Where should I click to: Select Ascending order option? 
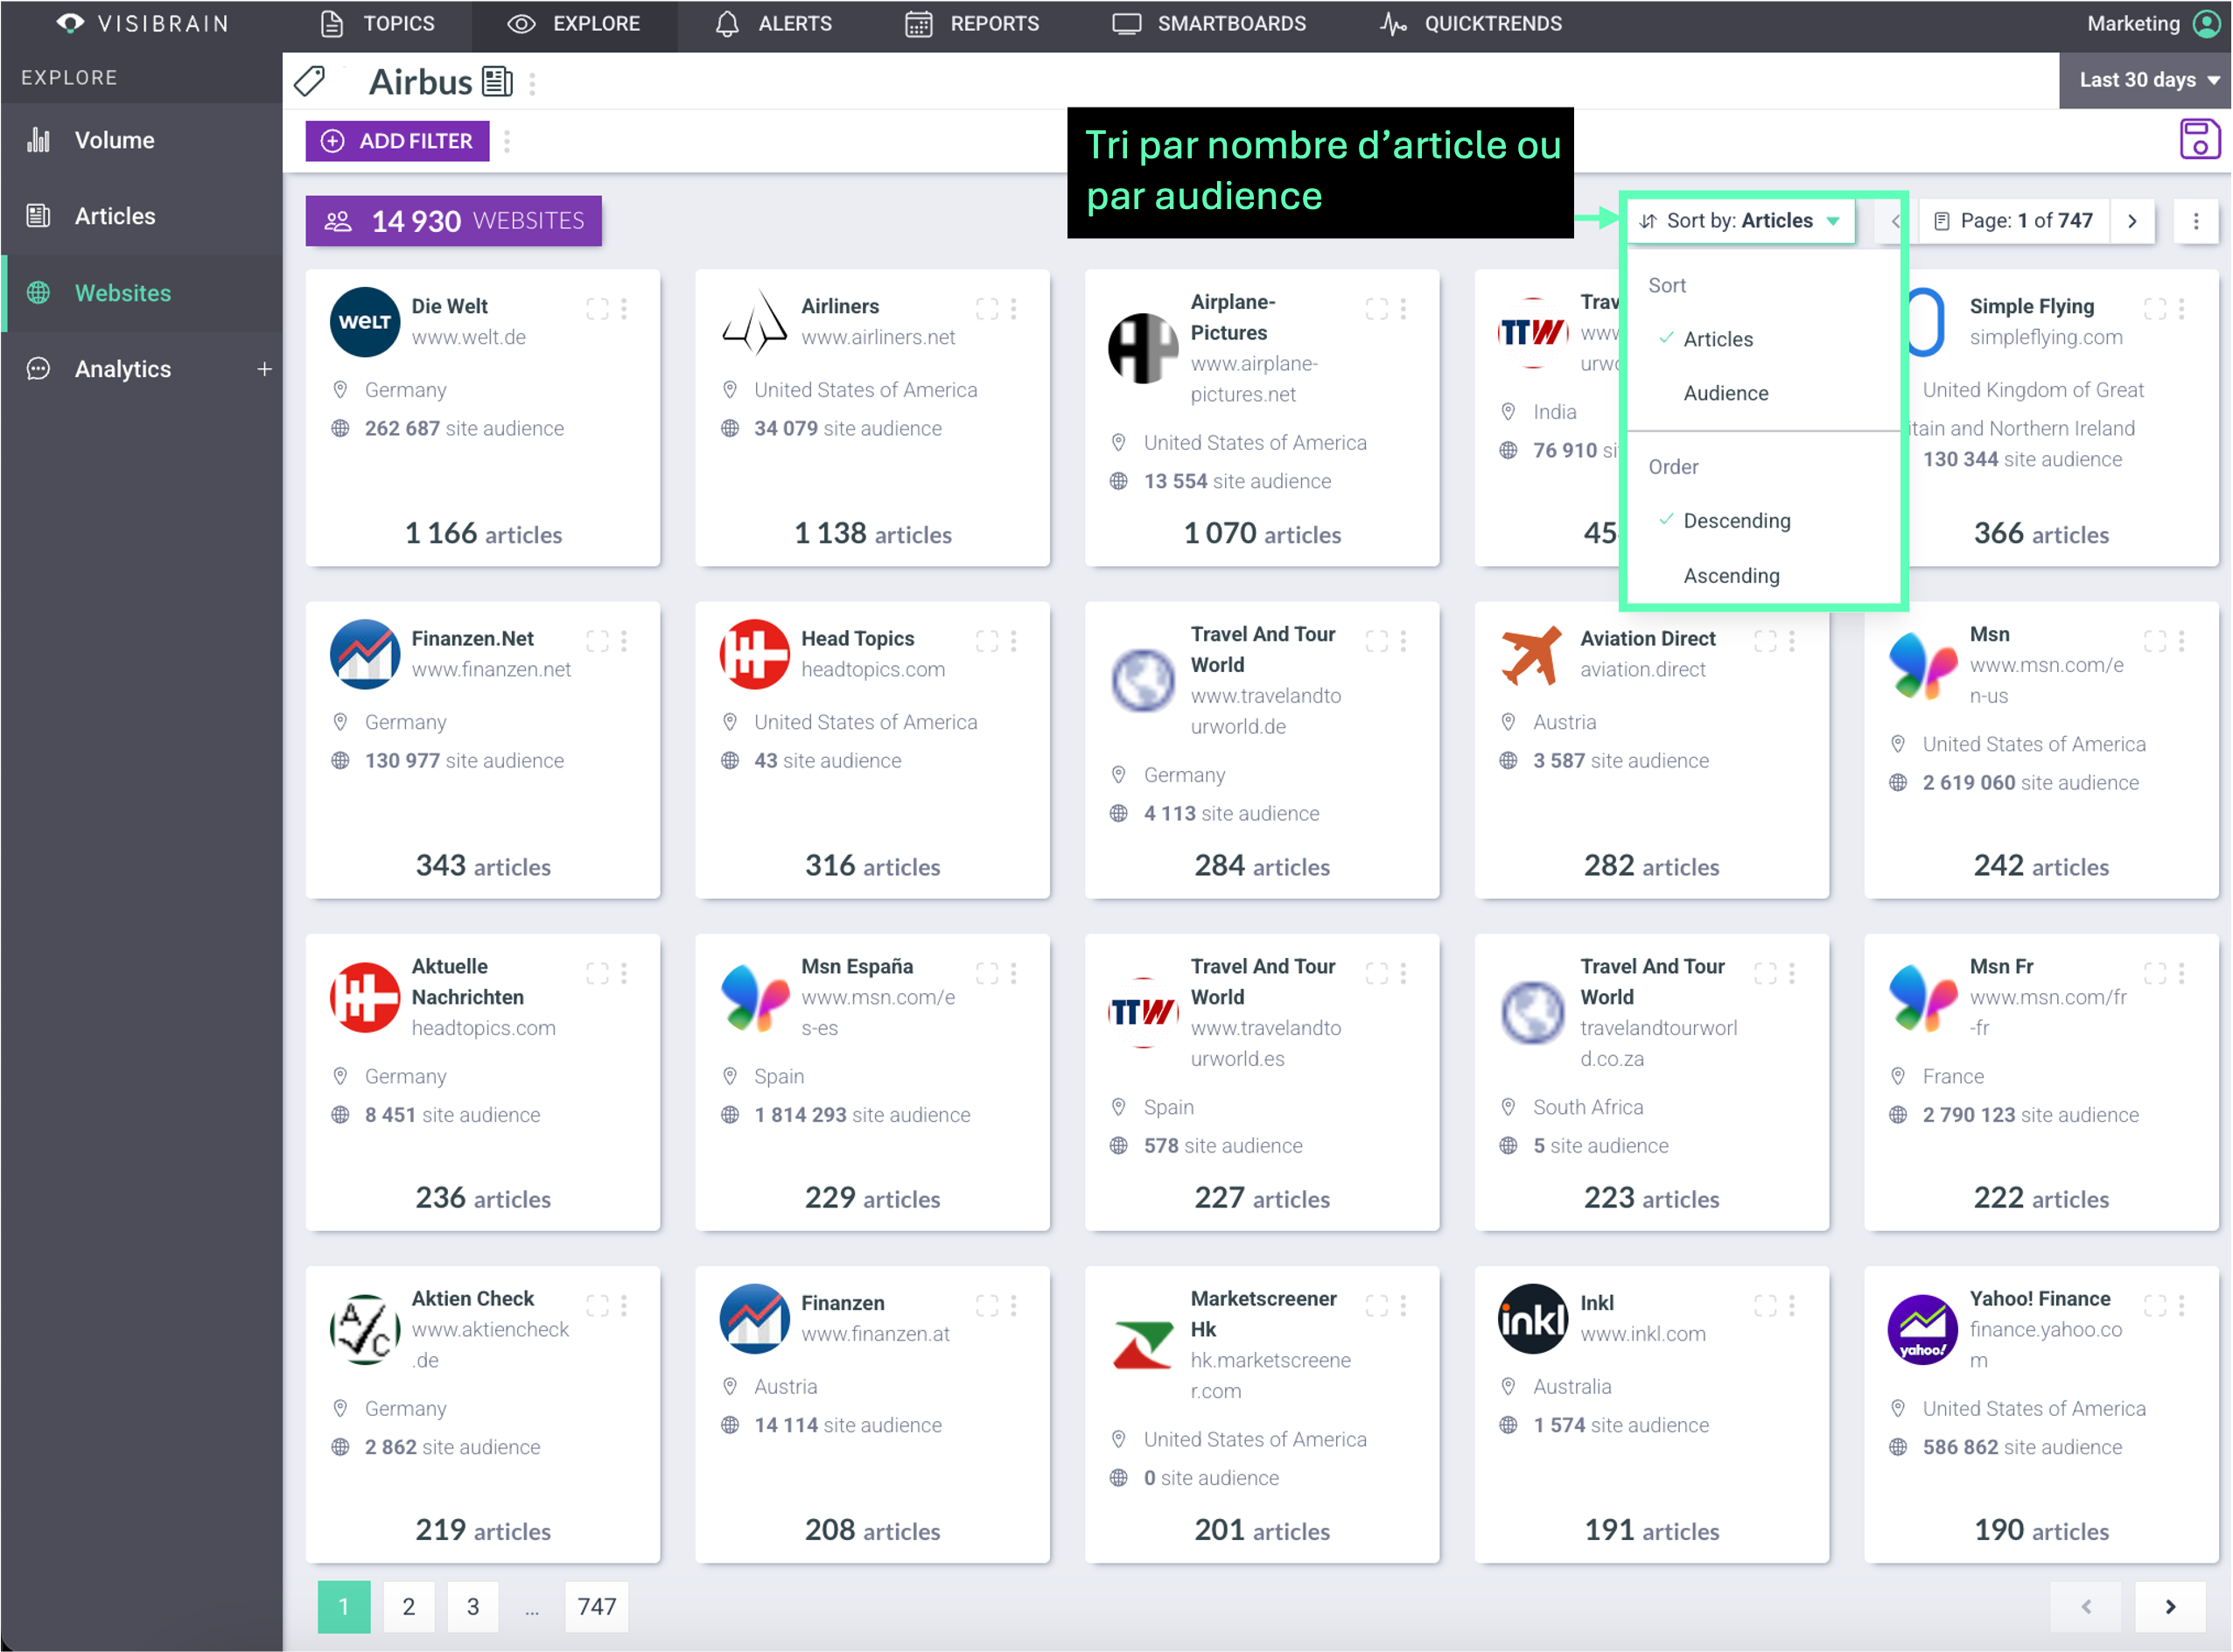pyautogui.click(x=1731, y=575)
